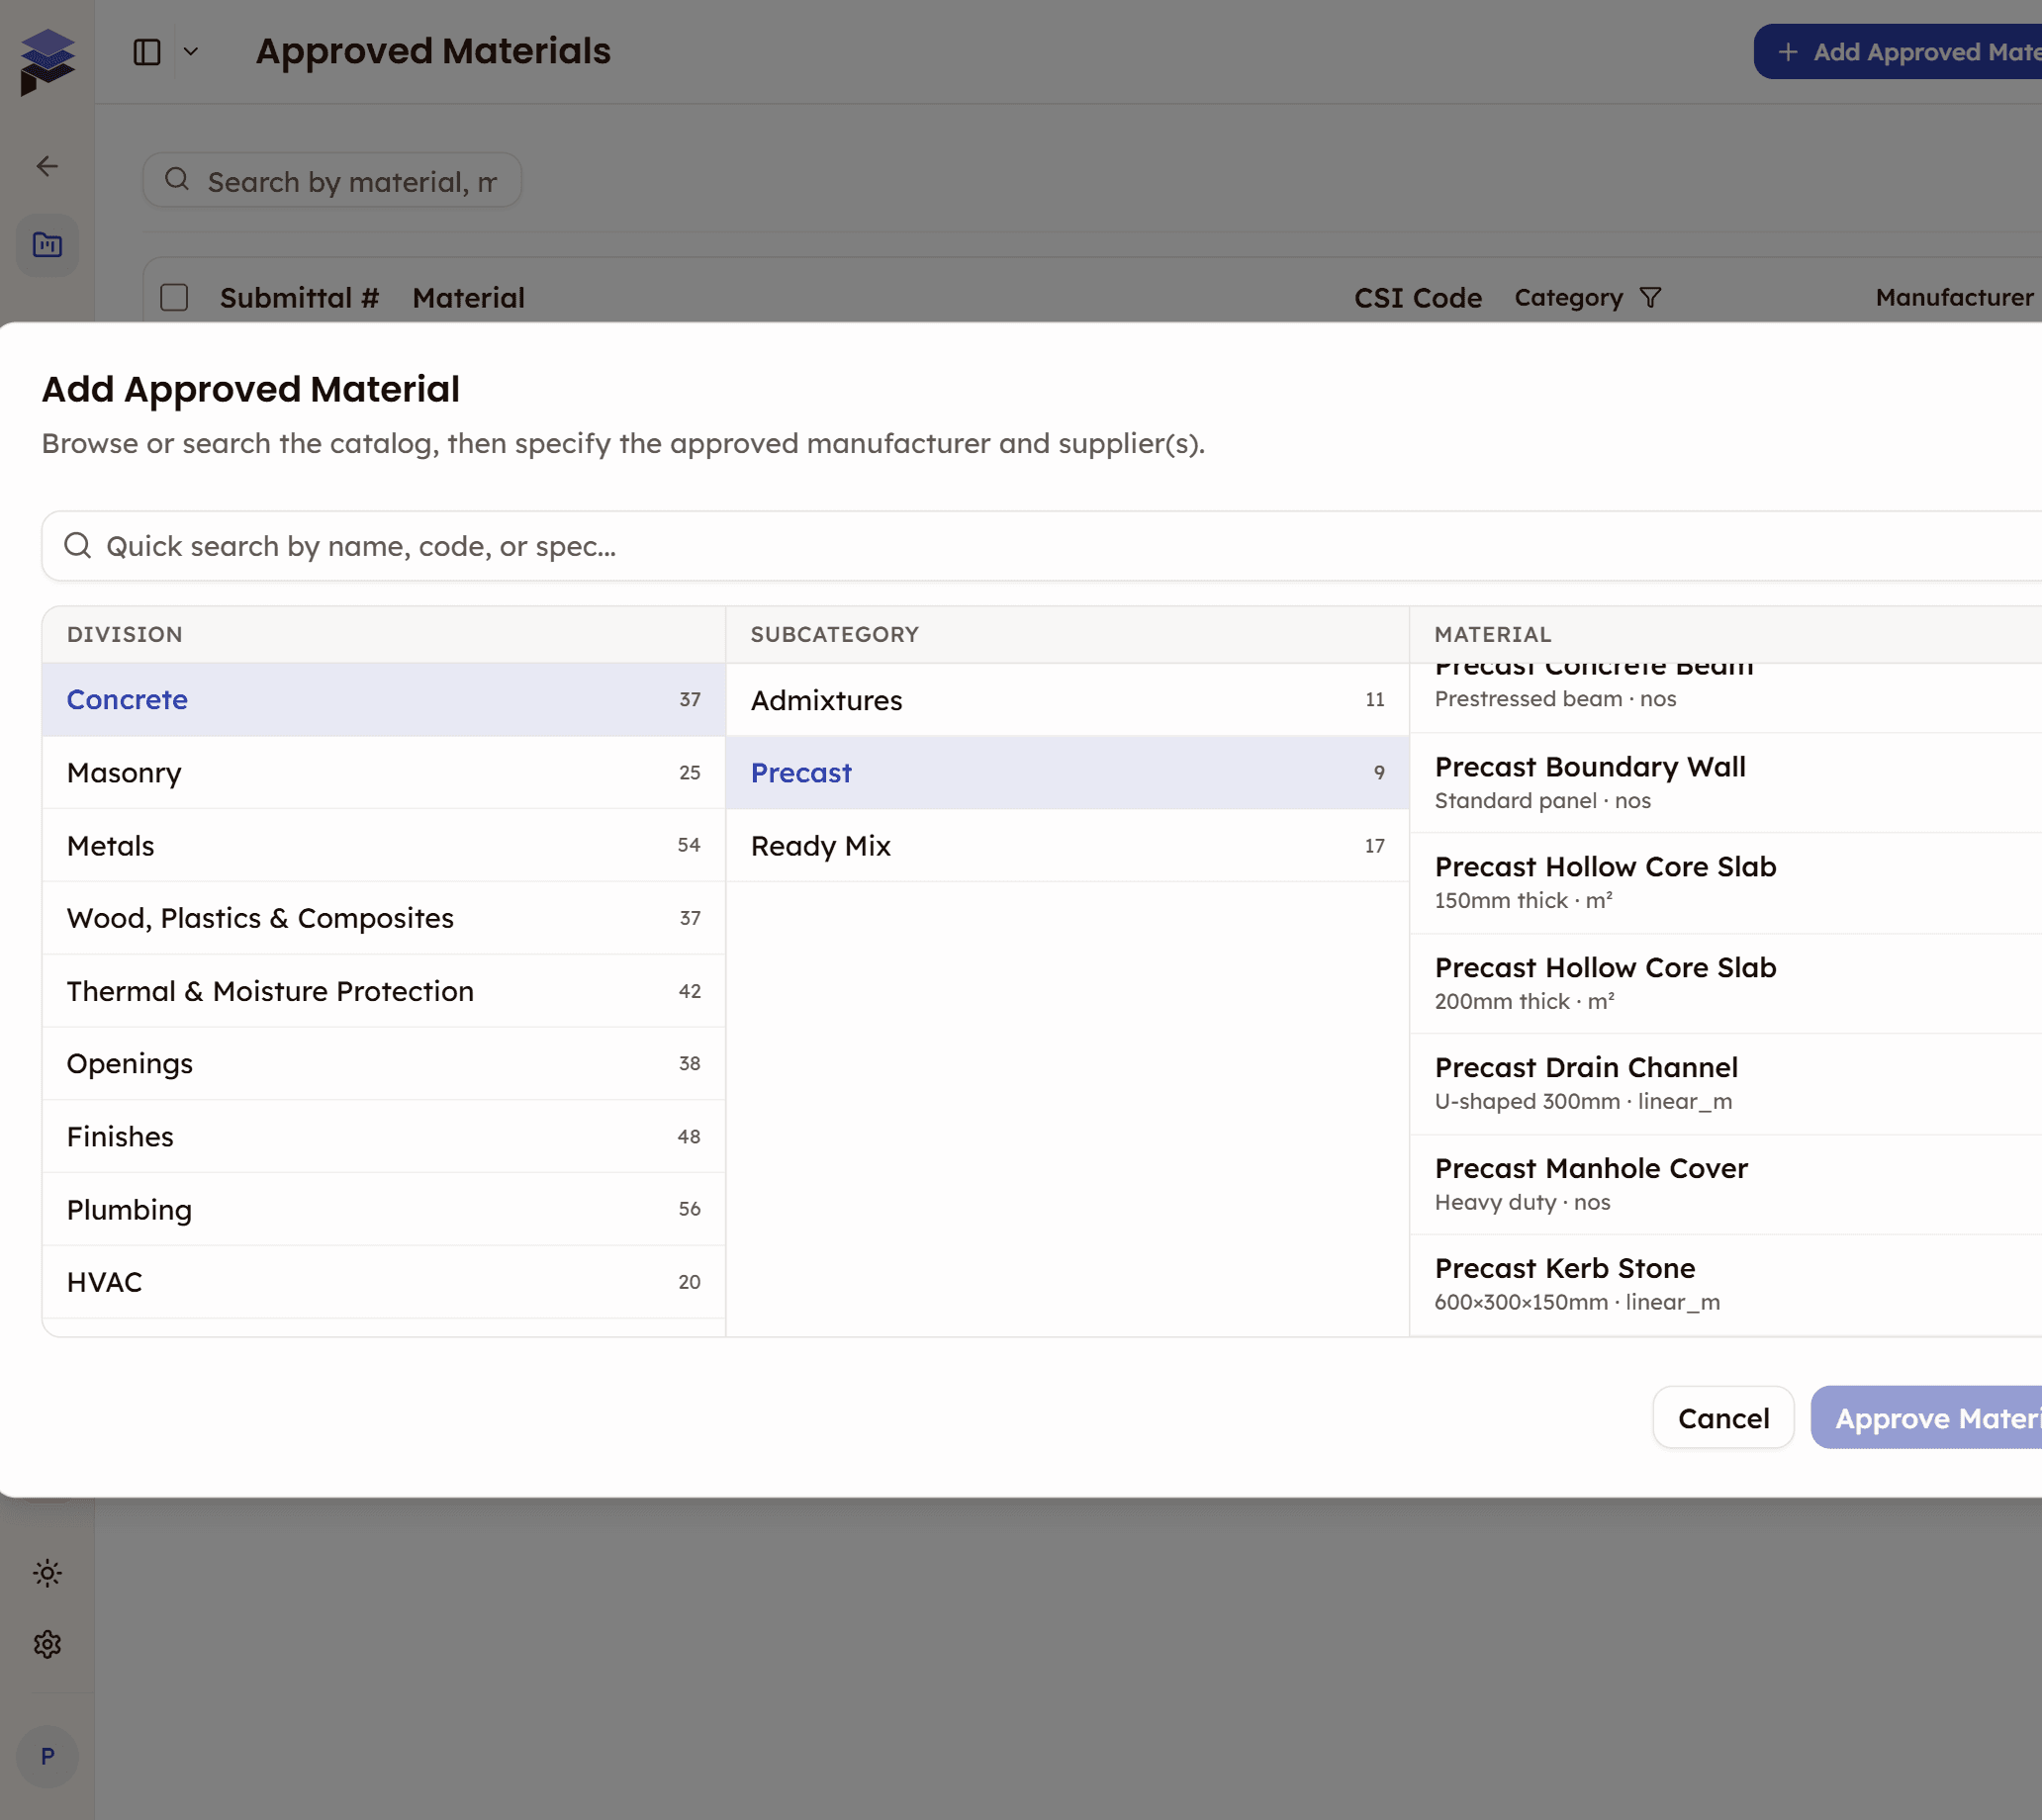Image resolution: width=2042 pixels, height=1820 pixels.
Task: Sort by Material column header
Action: pos(468,298)
